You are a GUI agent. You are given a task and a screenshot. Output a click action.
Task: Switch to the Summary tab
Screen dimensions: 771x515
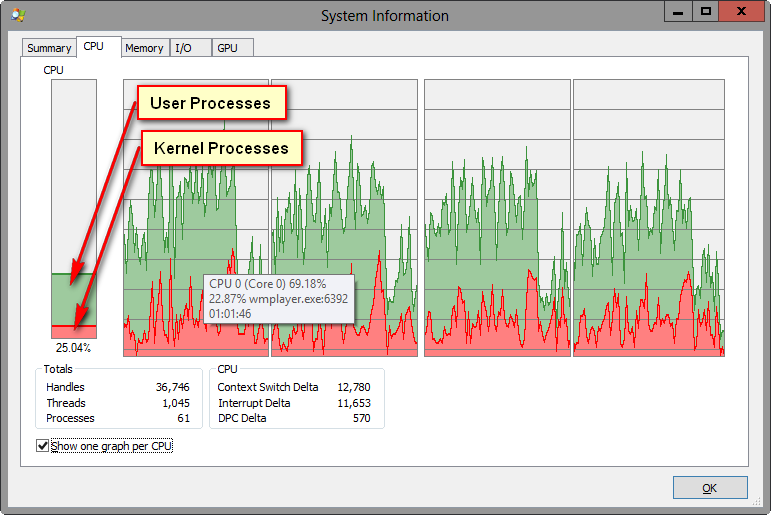(49, 48)
